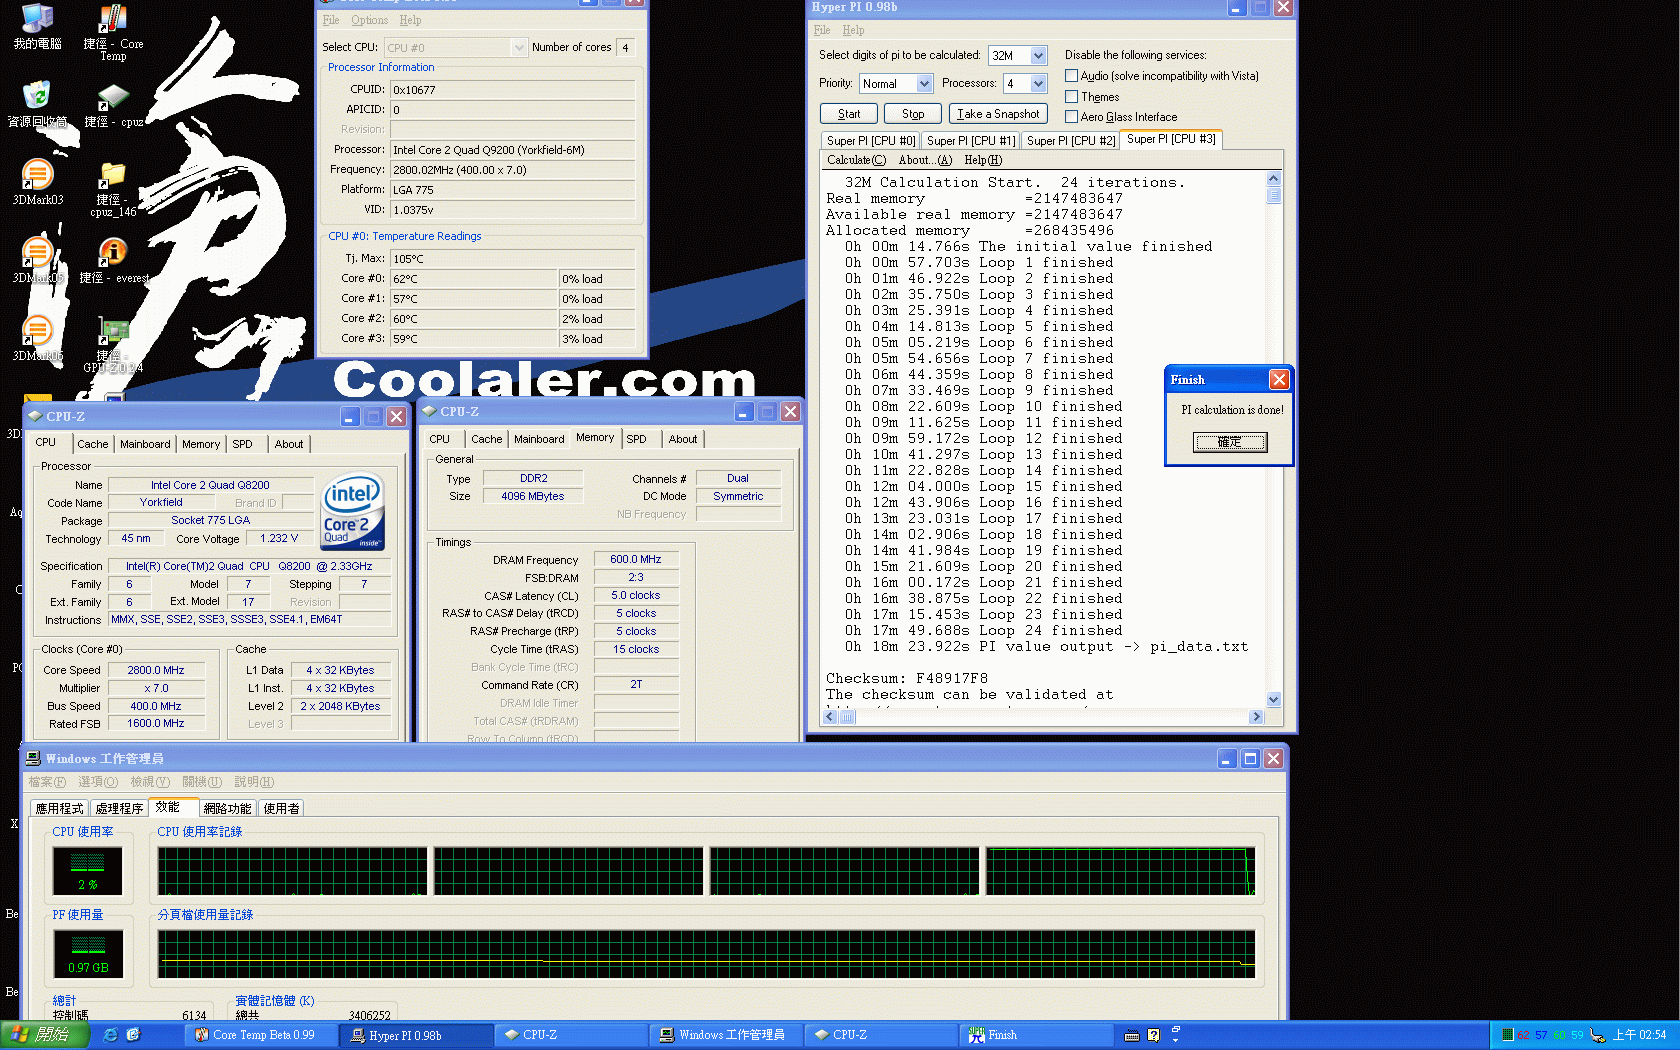Viewport: 1680px width, 1050px height.
Task: Launch the 3DMark06 desktop icon
Action: click(x=37, y=338)
